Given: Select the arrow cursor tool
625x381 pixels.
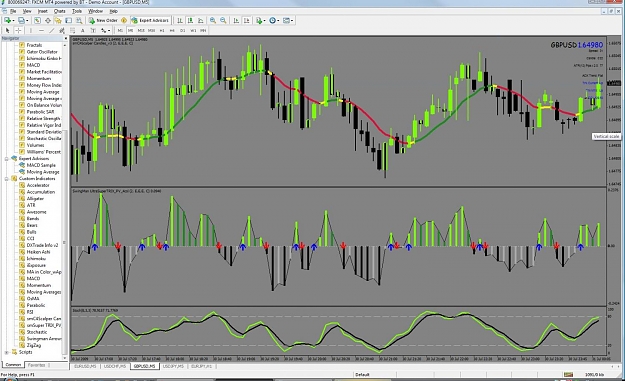Looking at the screenshot, I should tap(7, 30).
